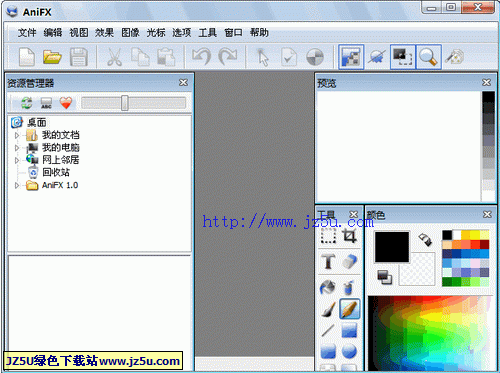Expand the 我的电脑 tree node

click(17, 148)
